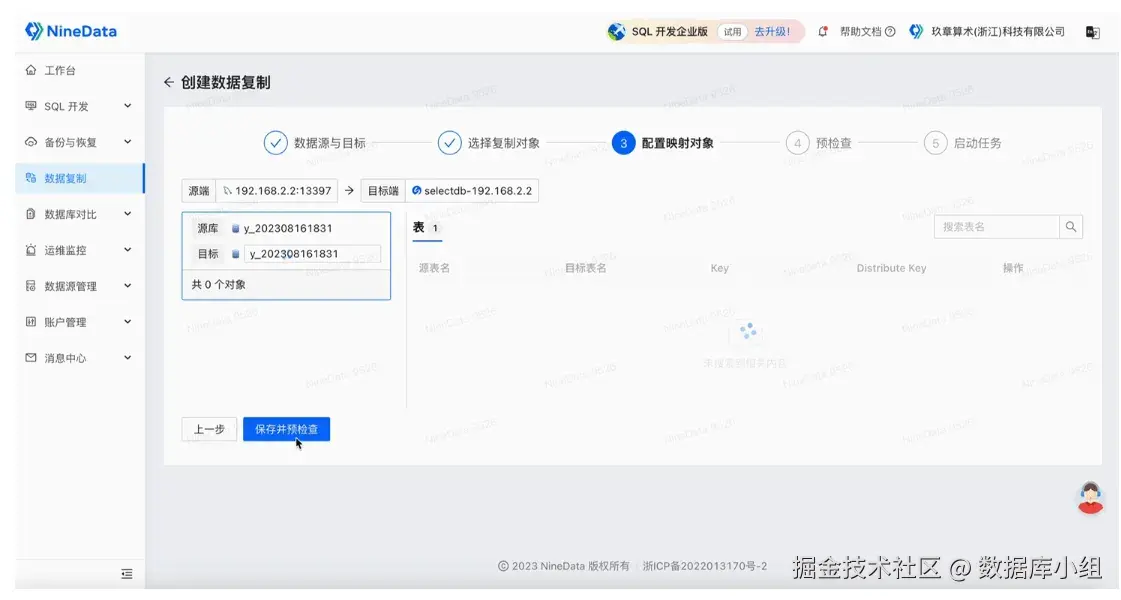Collapse the sidebar via bottom-left icon

coord(126,574)
